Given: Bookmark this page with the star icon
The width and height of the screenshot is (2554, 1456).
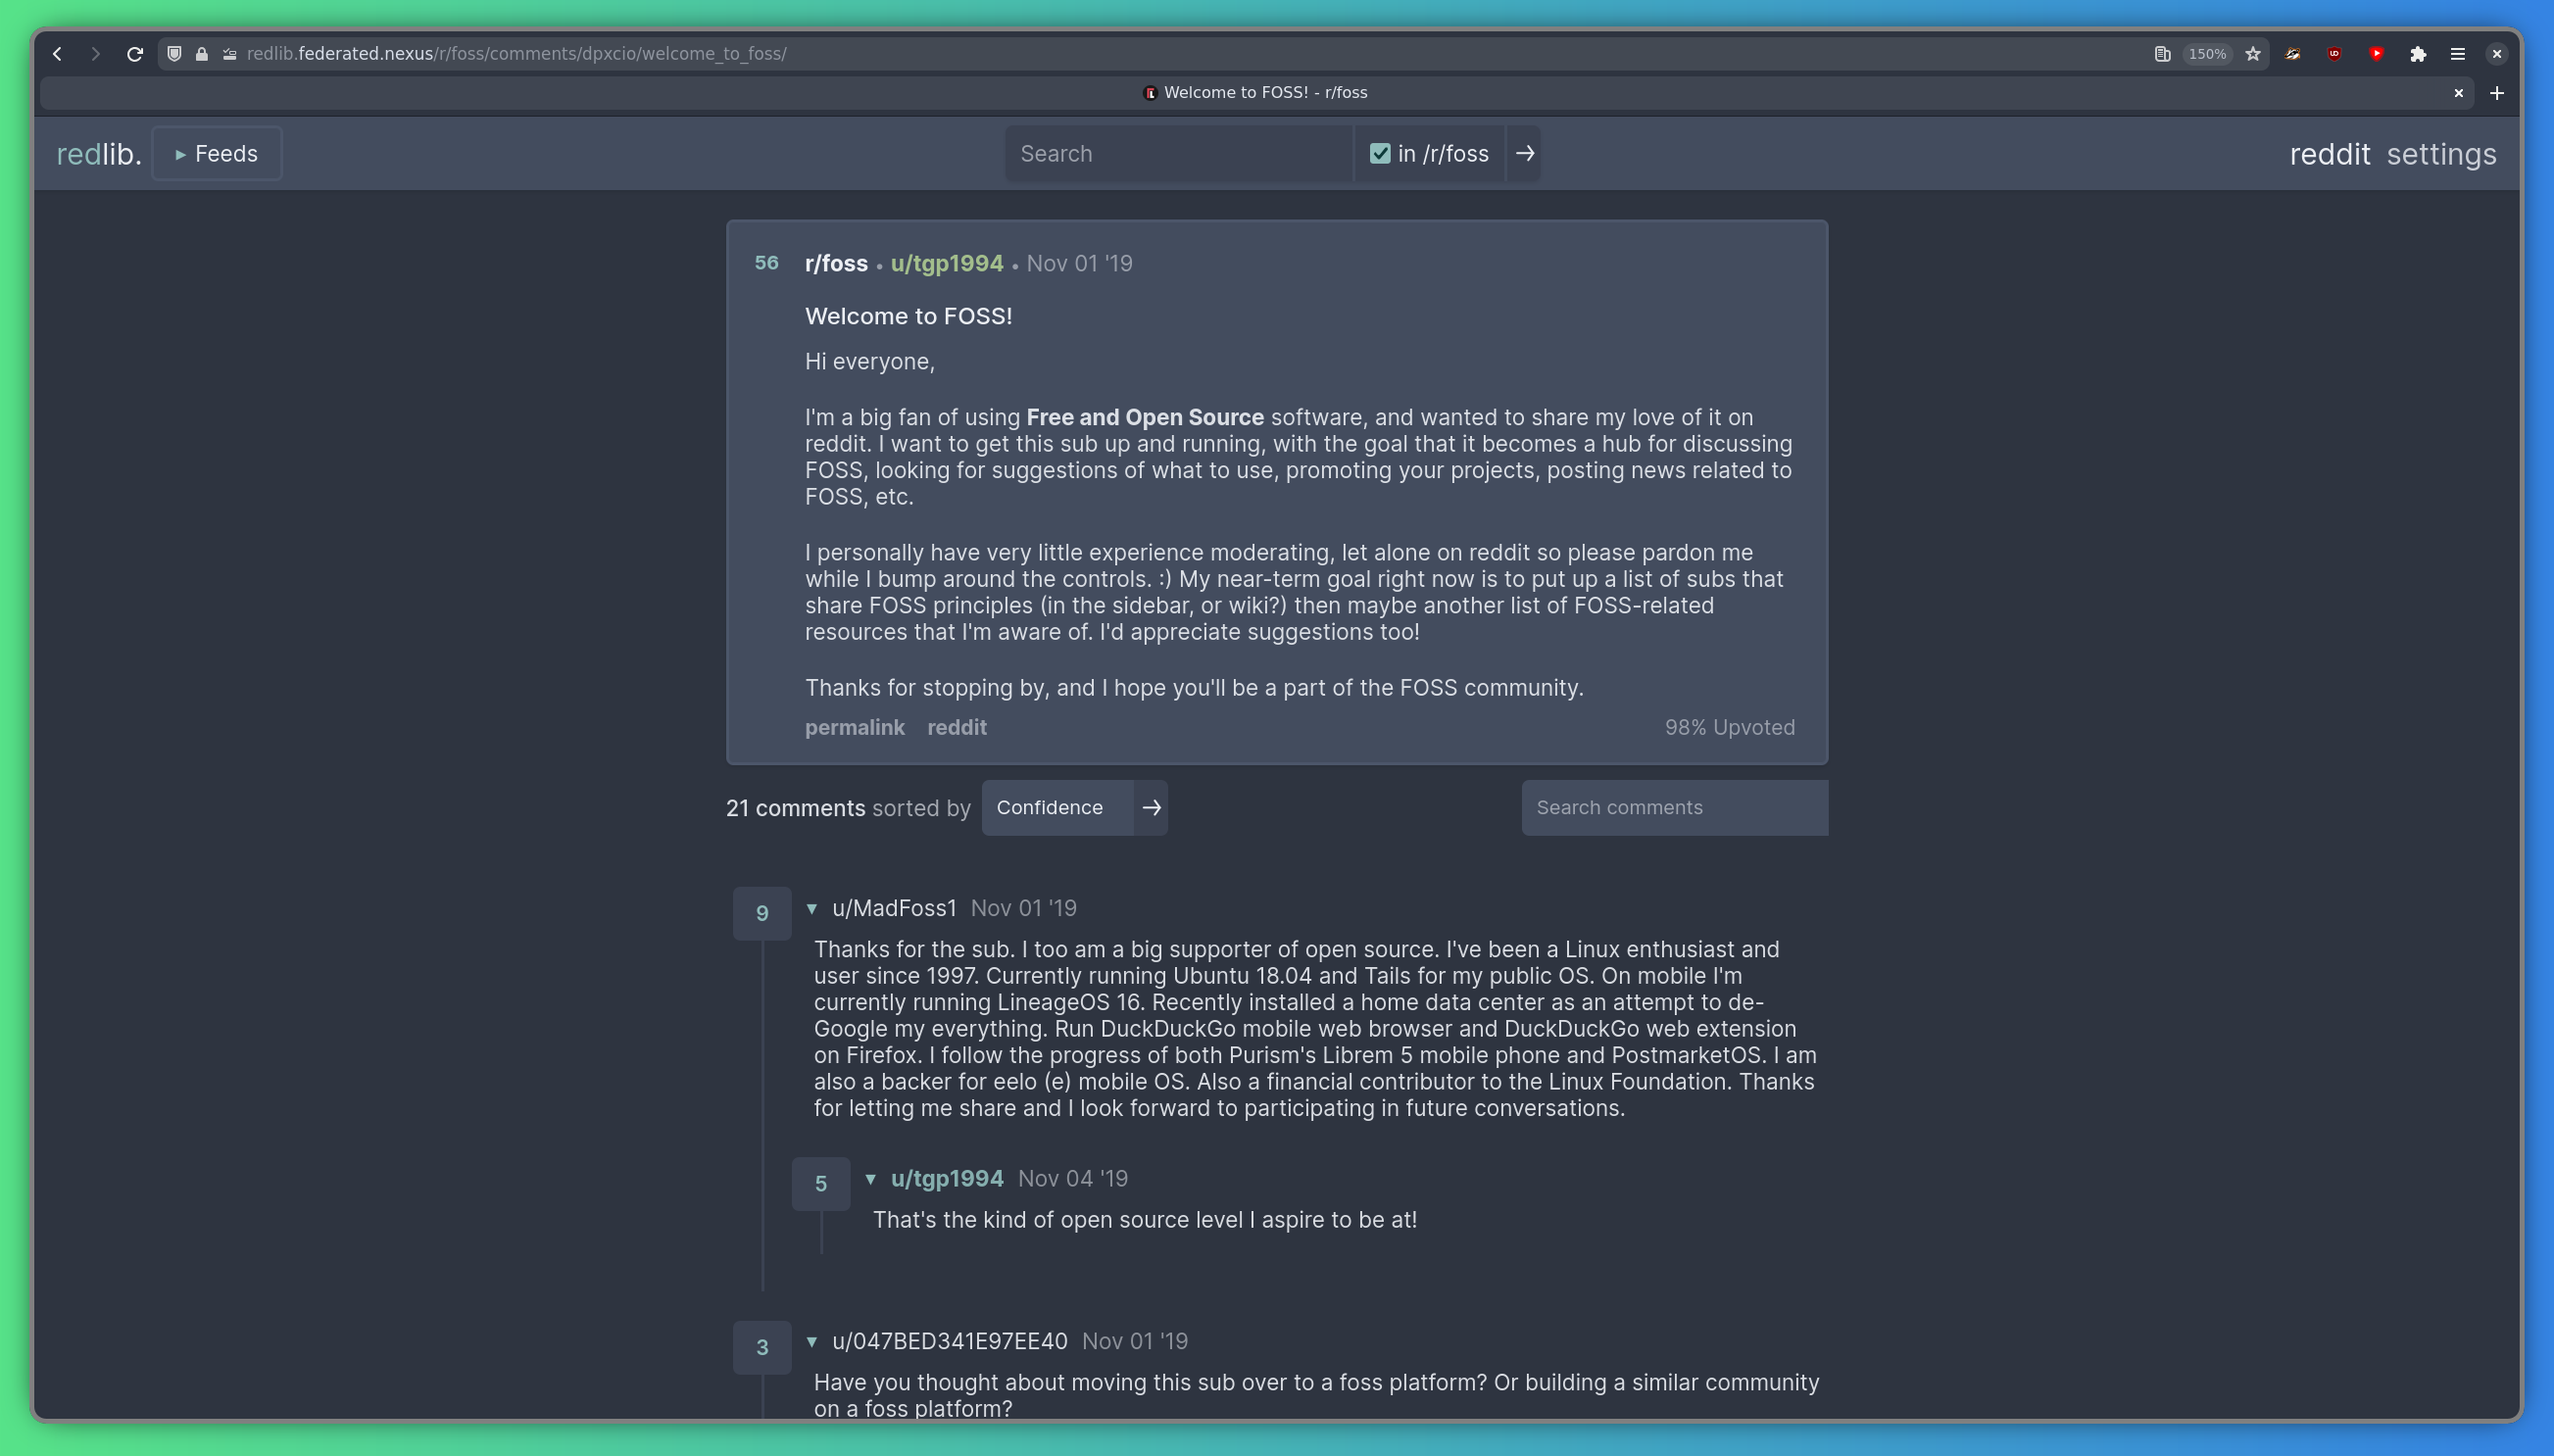Looking at the screenshot, I should coord(2253,54).
